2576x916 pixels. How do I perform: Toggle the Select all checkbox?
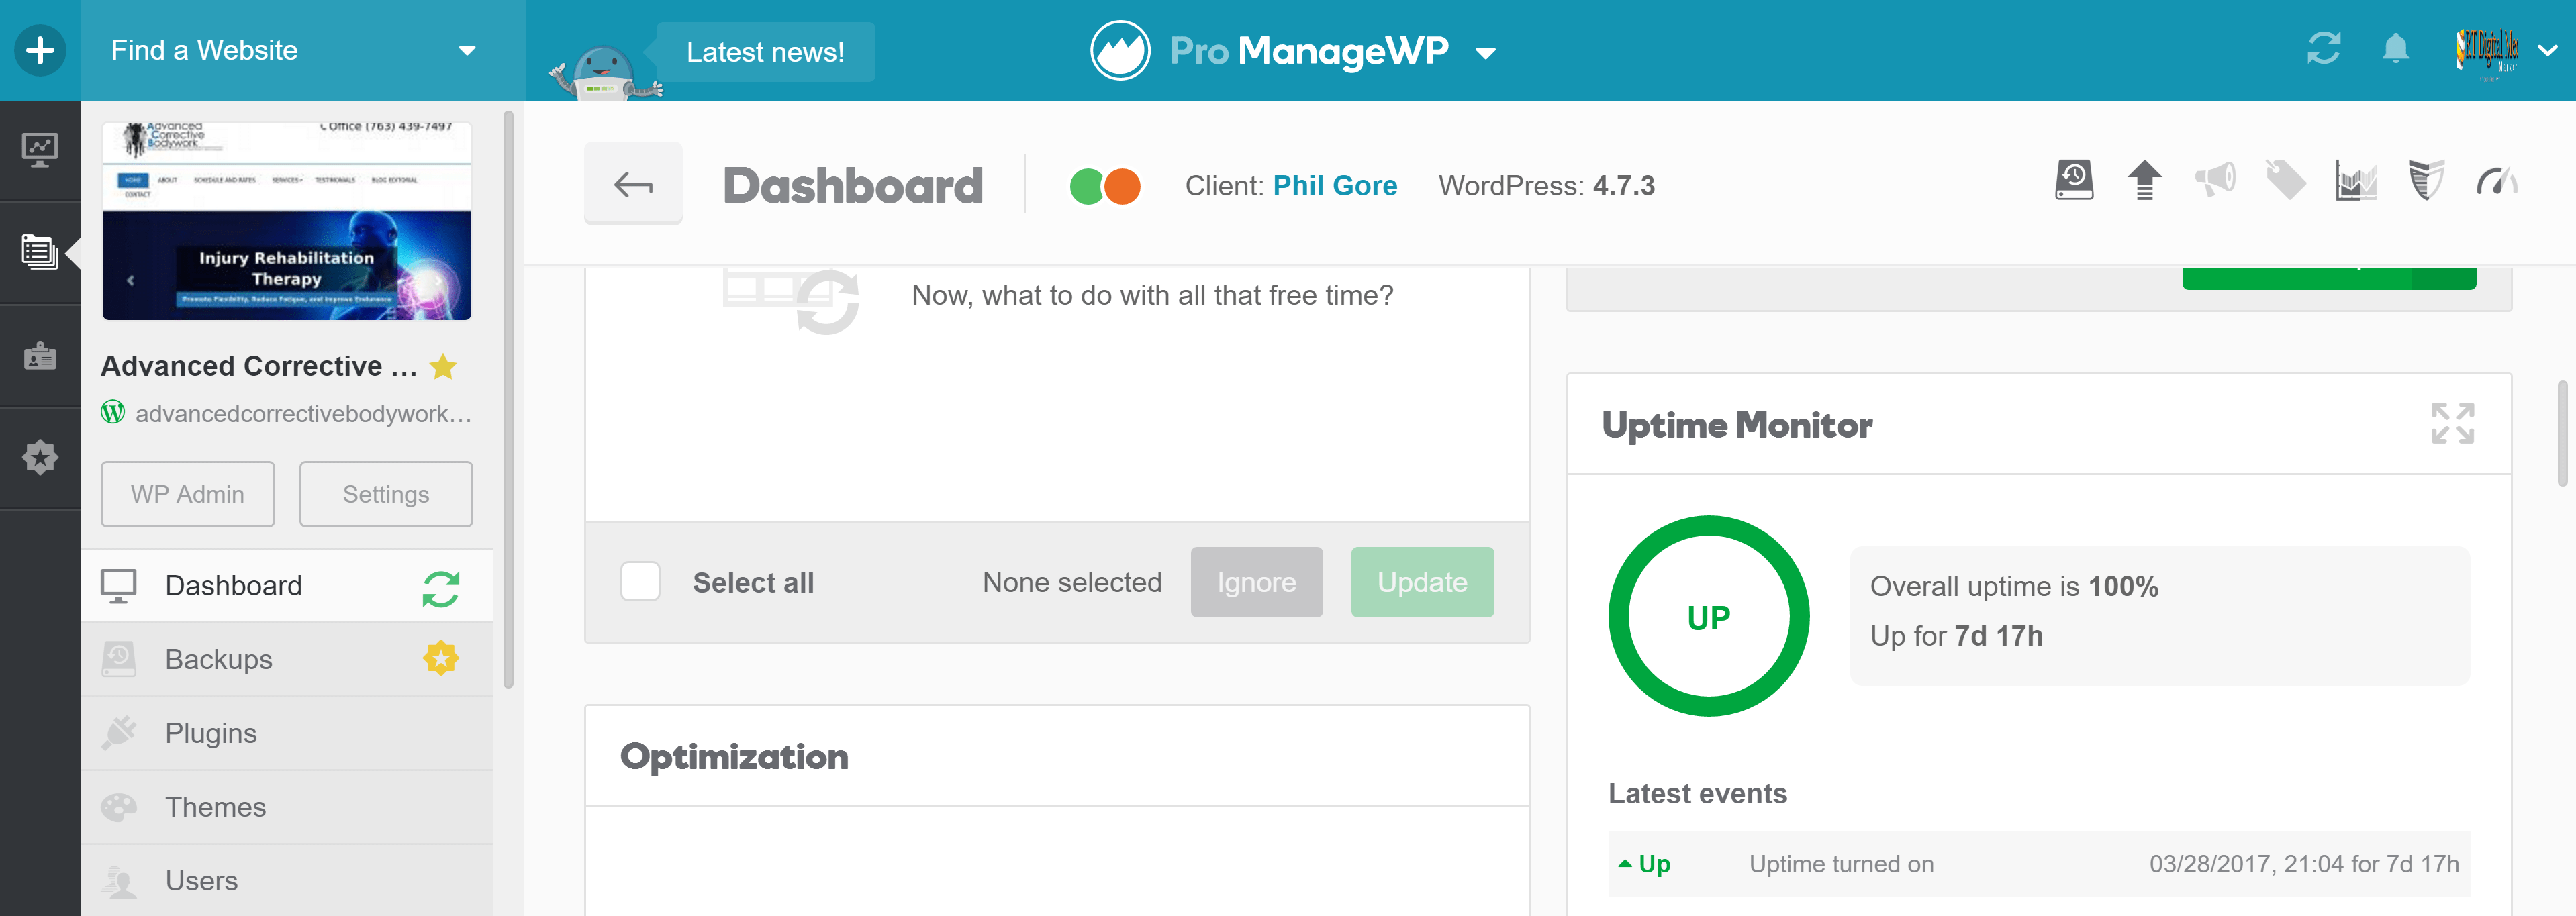point(640,582)
